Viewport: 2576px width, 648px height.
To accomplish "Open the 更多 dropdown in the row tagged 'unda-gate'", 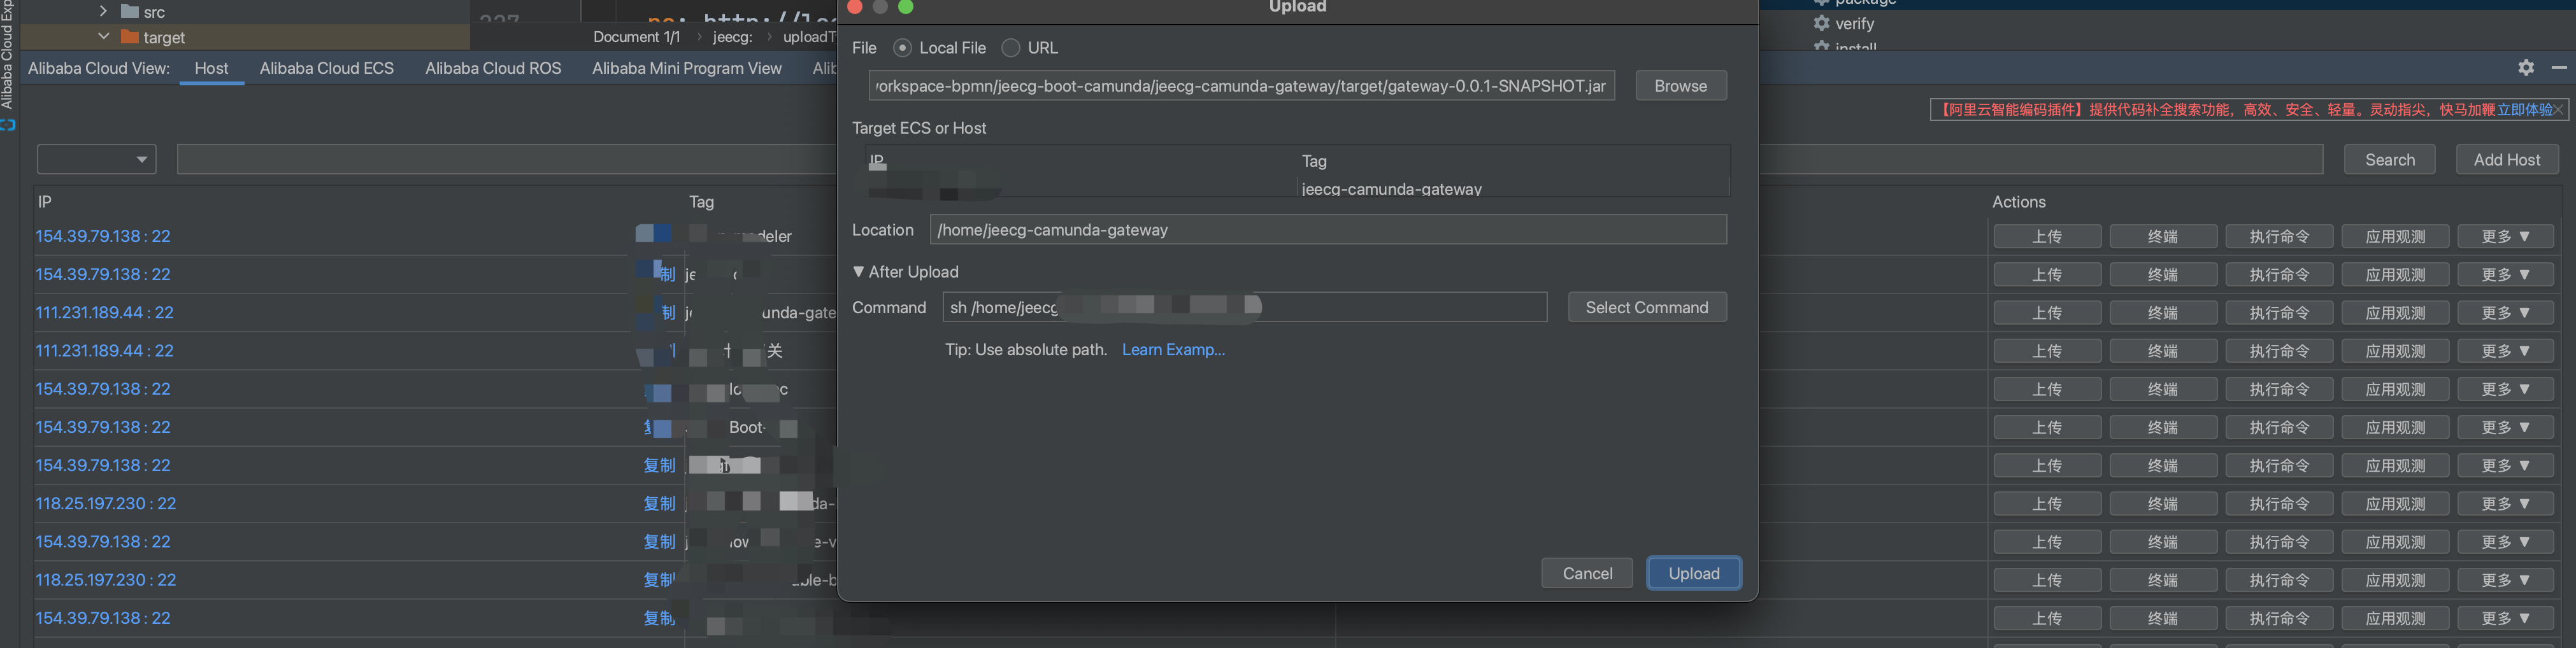I will tap(2506, 313).
